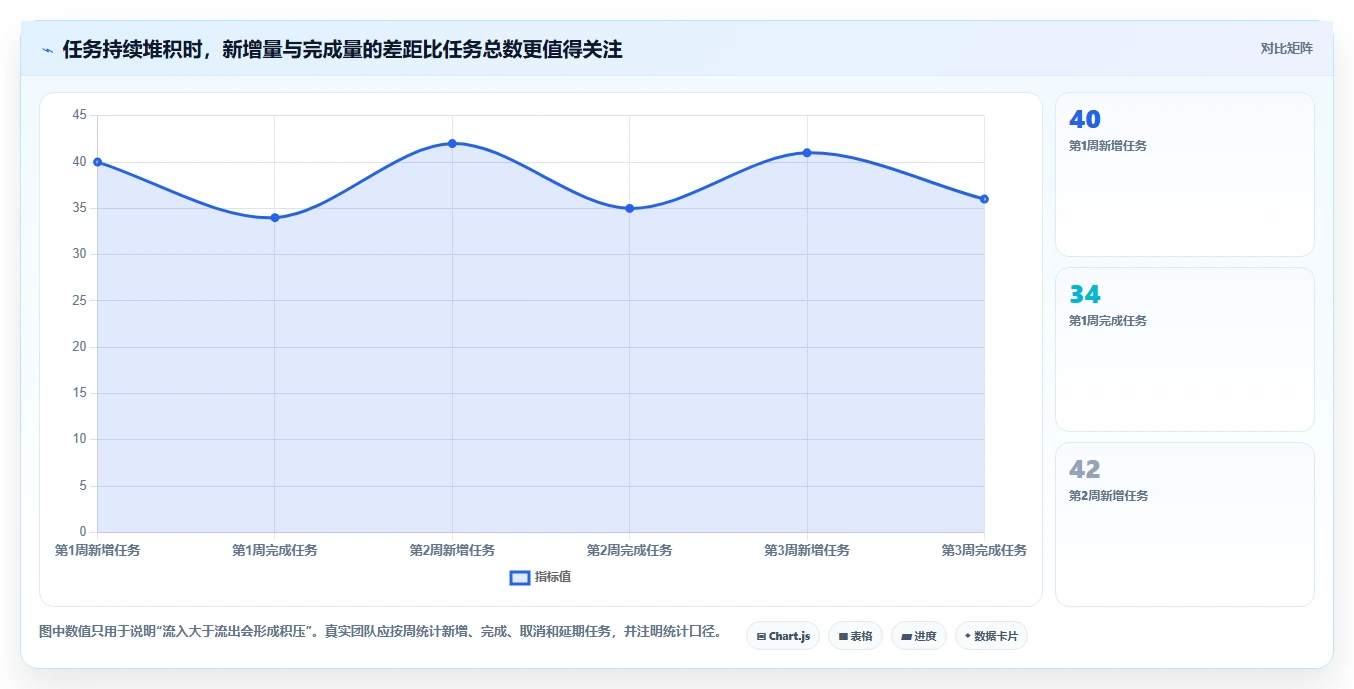Click the 第2周新增任务 data card caption
The height and width of the screenshot is (689, 1354).
pos(1108,496)
